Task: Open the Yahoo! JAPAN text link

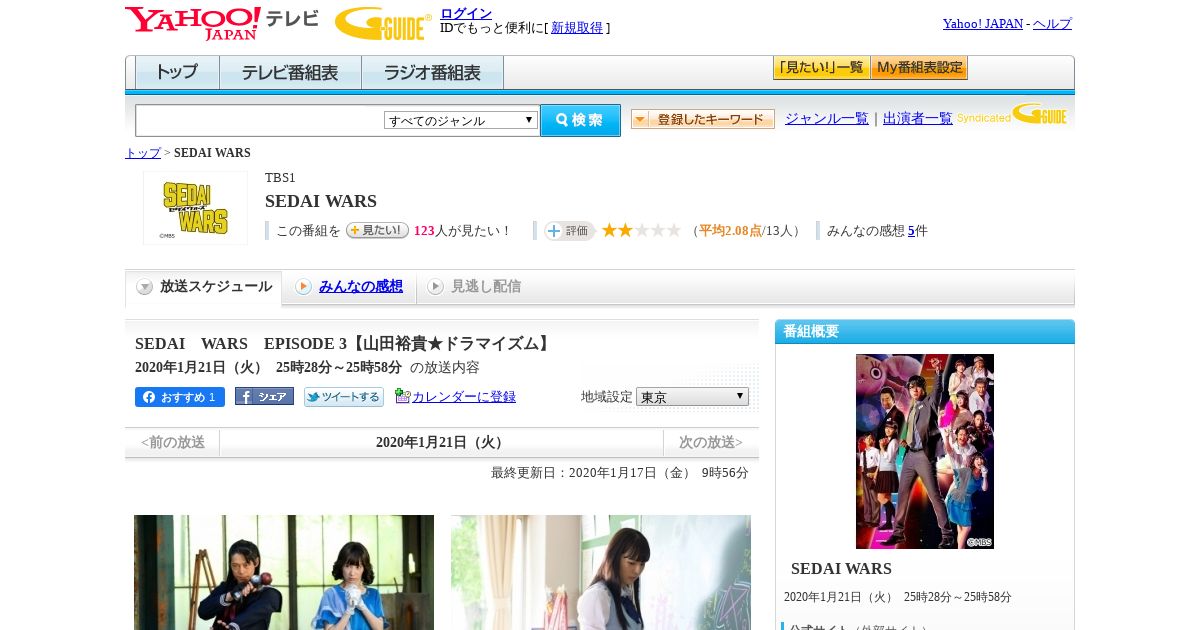Action: (x=983, y=24)
